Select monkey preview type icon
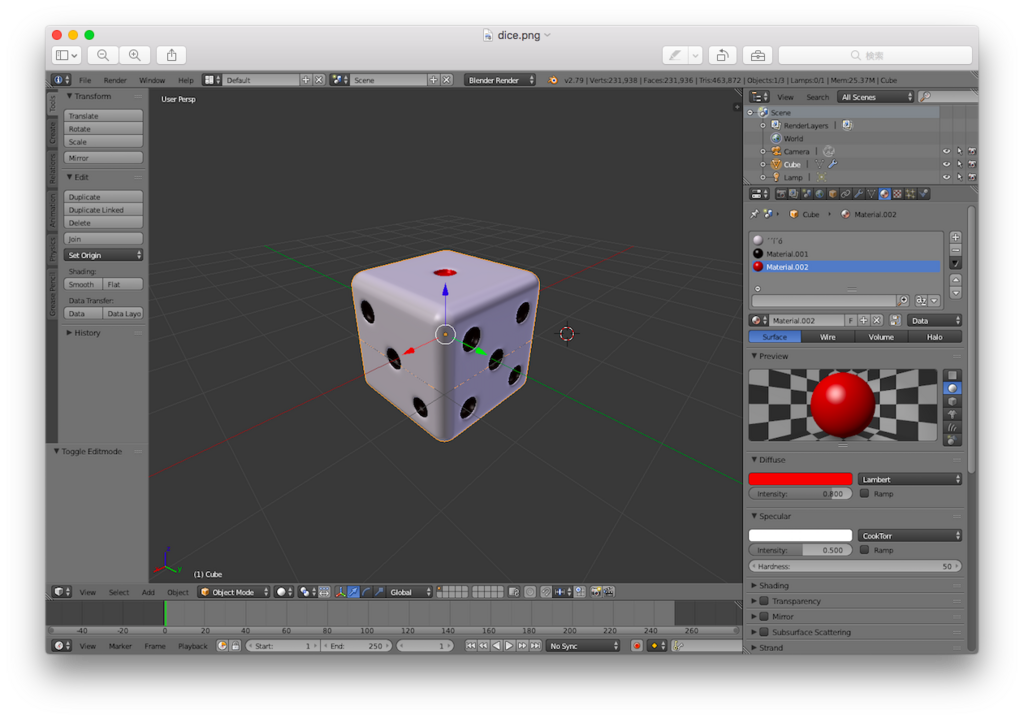 (x=952, y=414)
